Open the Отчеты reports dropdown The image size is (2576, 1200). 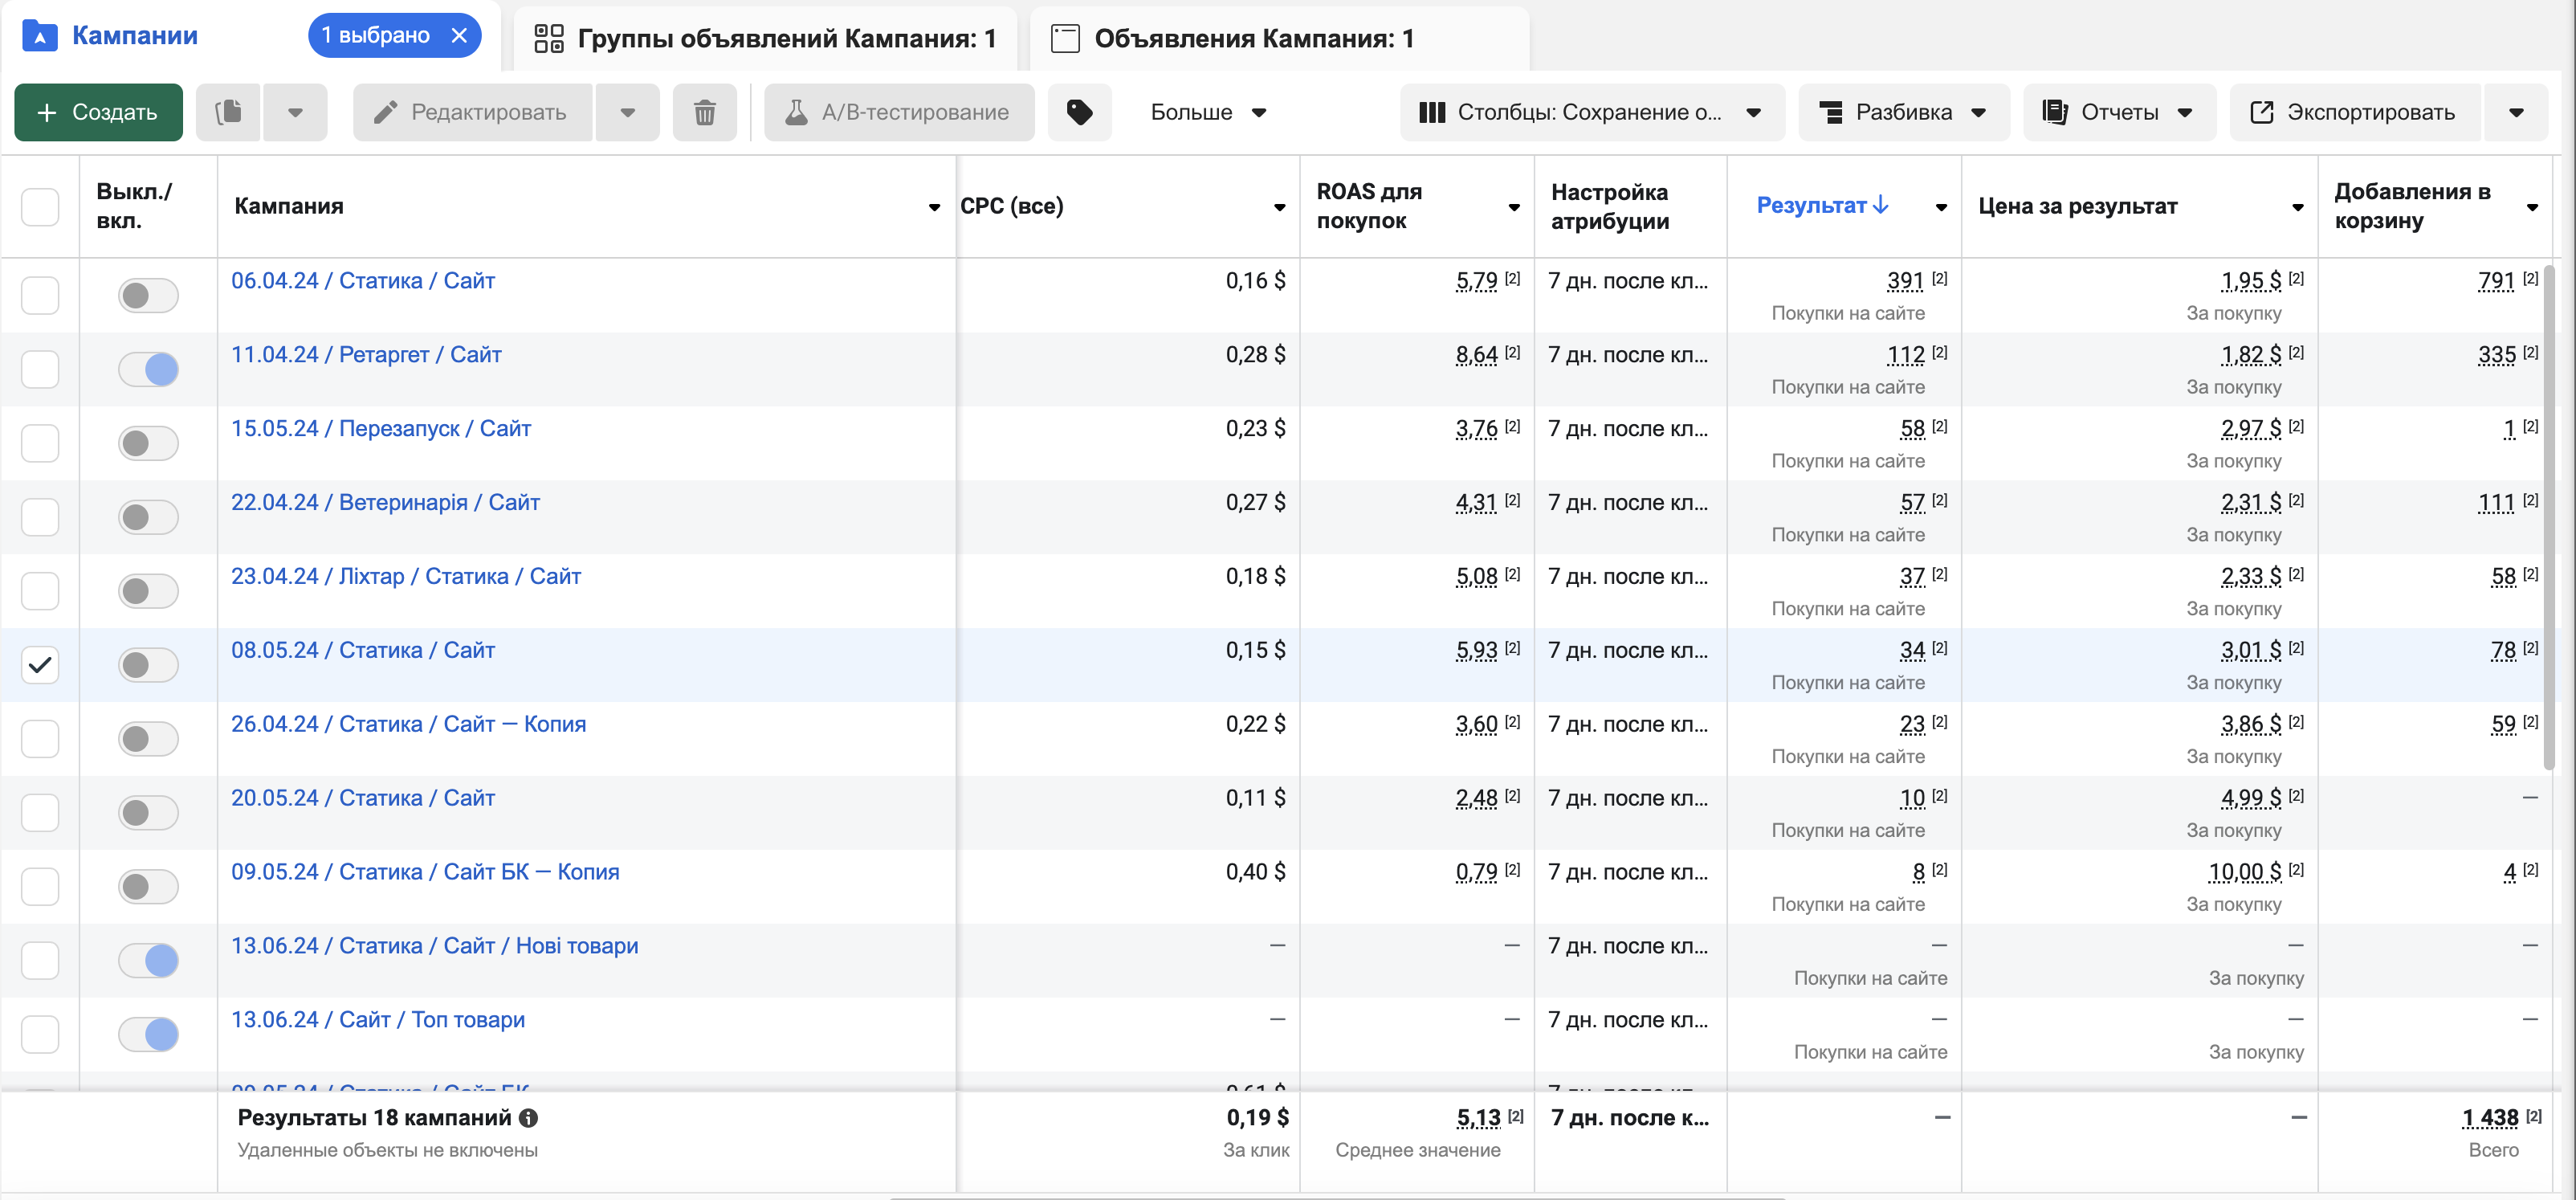point(2119,112)
